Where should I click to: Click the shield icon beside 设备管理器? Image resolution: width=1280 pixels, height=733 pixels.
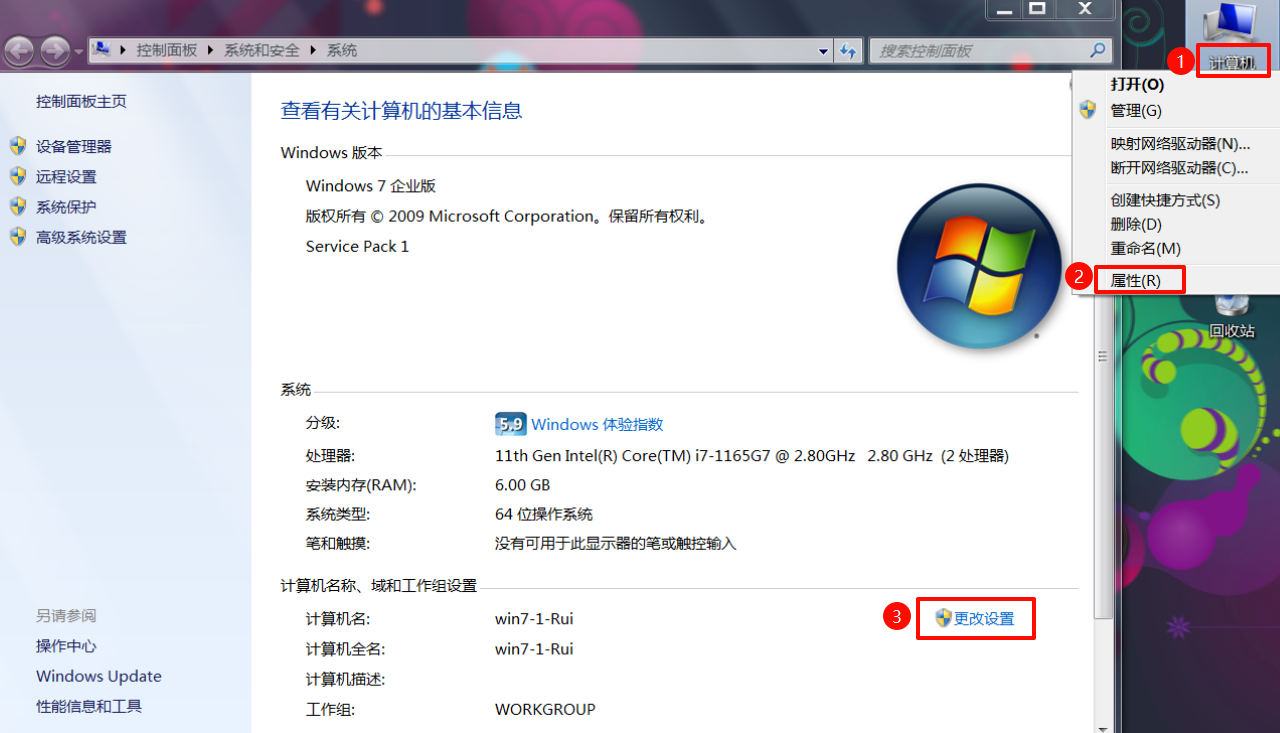(x=18, y=146)
